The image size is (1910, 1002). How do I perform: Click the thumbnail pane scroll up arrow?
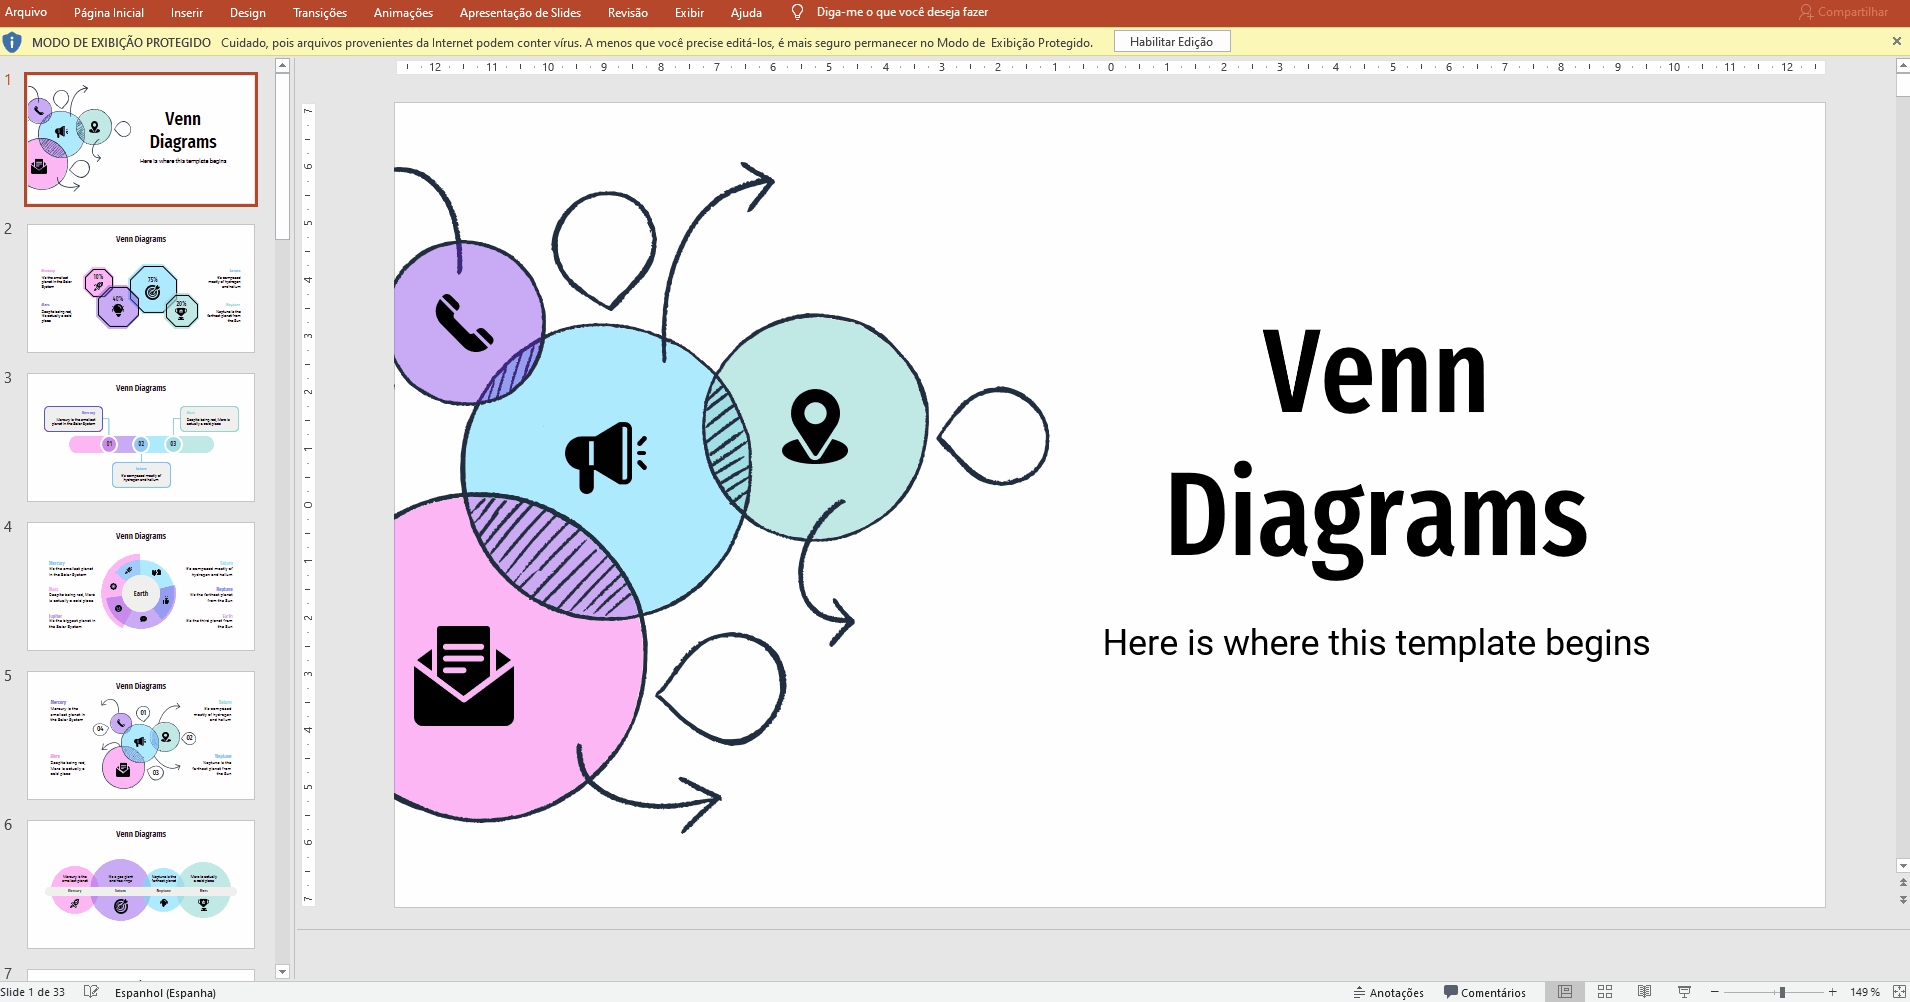click(282, 66)
